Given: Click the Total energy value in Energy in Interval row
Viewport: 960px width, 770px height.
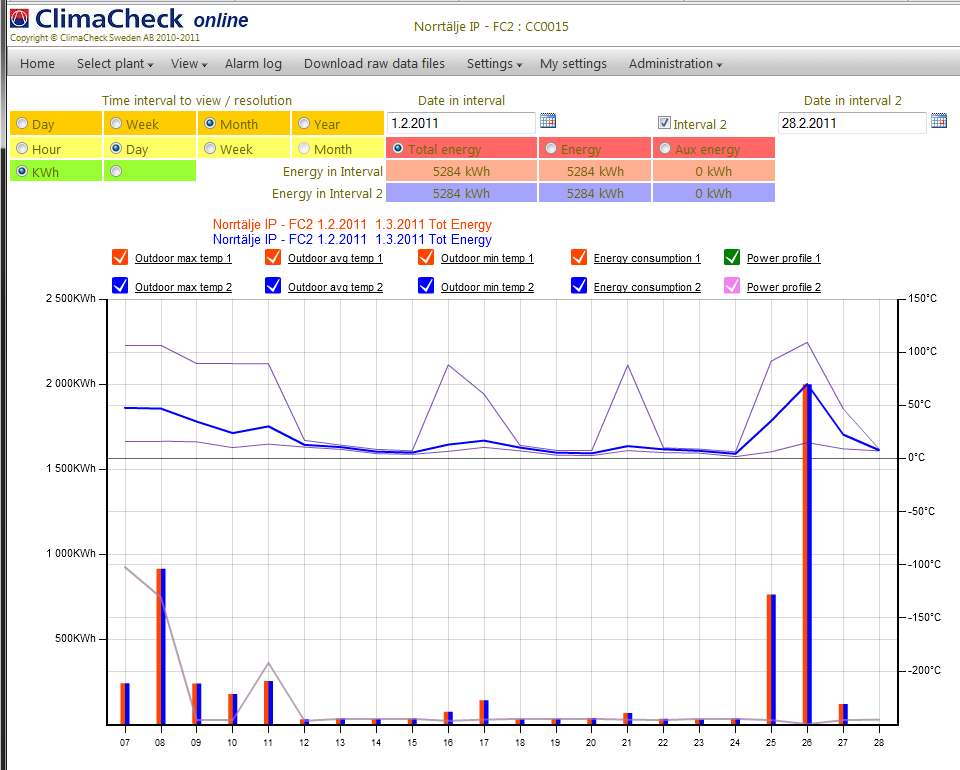Looking at the screenshot, I should coord(461,171).
